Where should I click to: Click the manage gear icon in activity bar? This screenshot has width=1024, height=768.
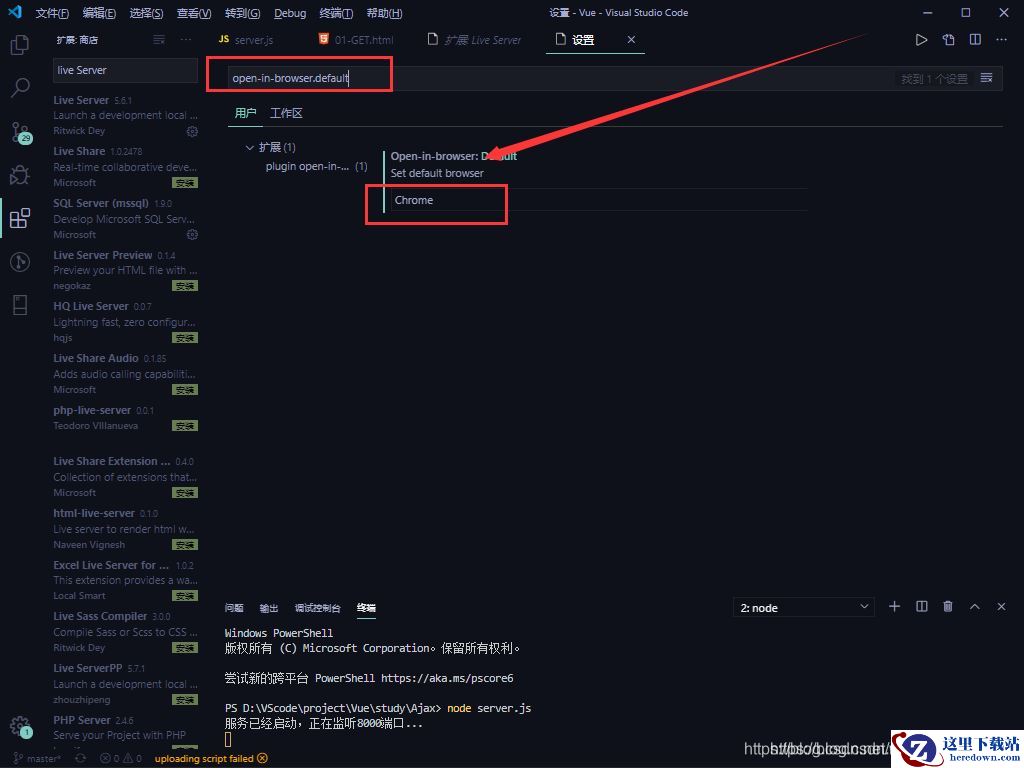[20, 726]
